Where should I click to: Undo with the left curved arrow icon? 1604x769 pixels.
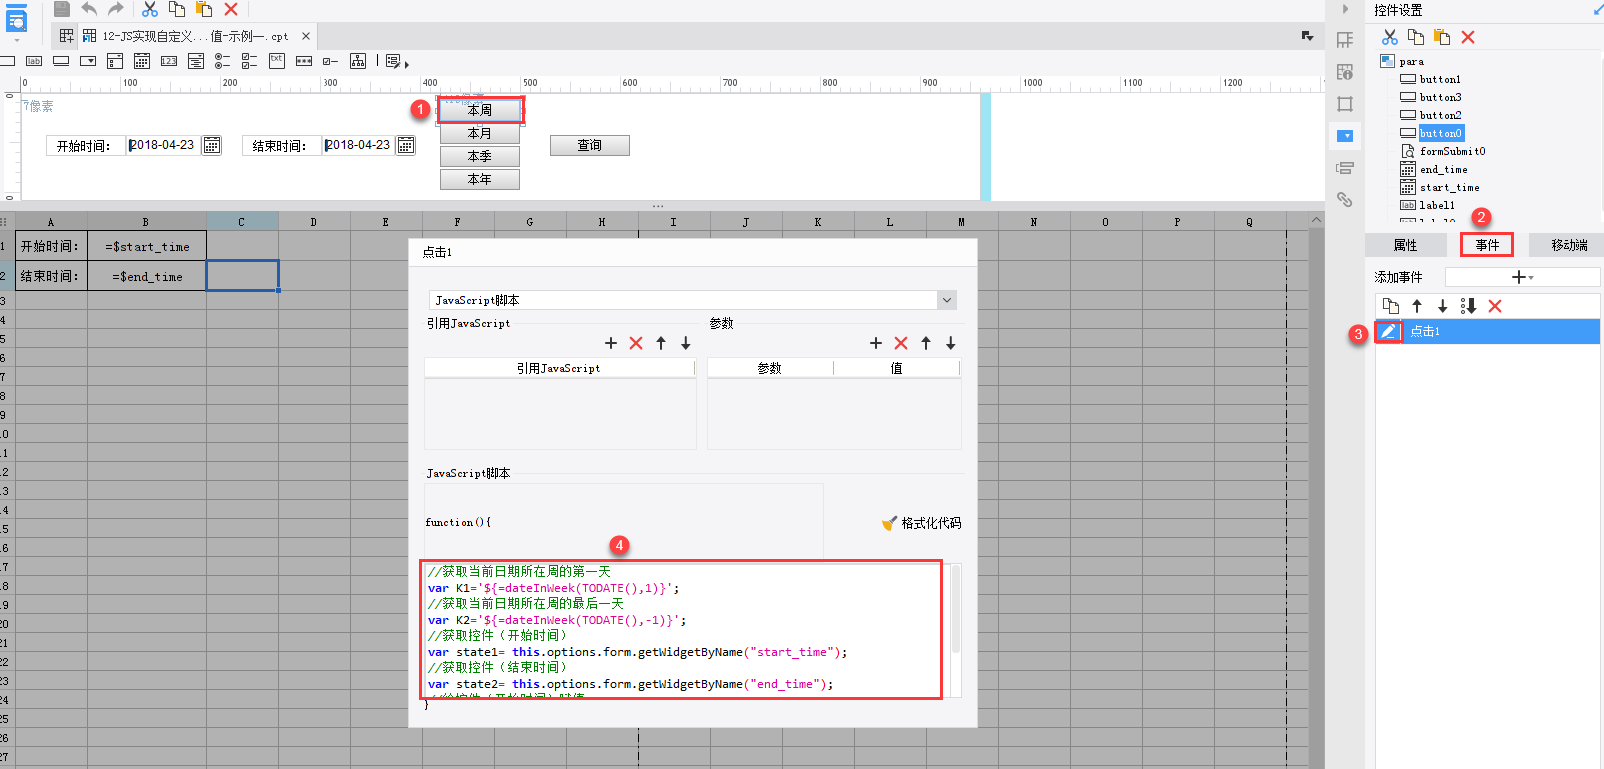(x=89, y=9)
